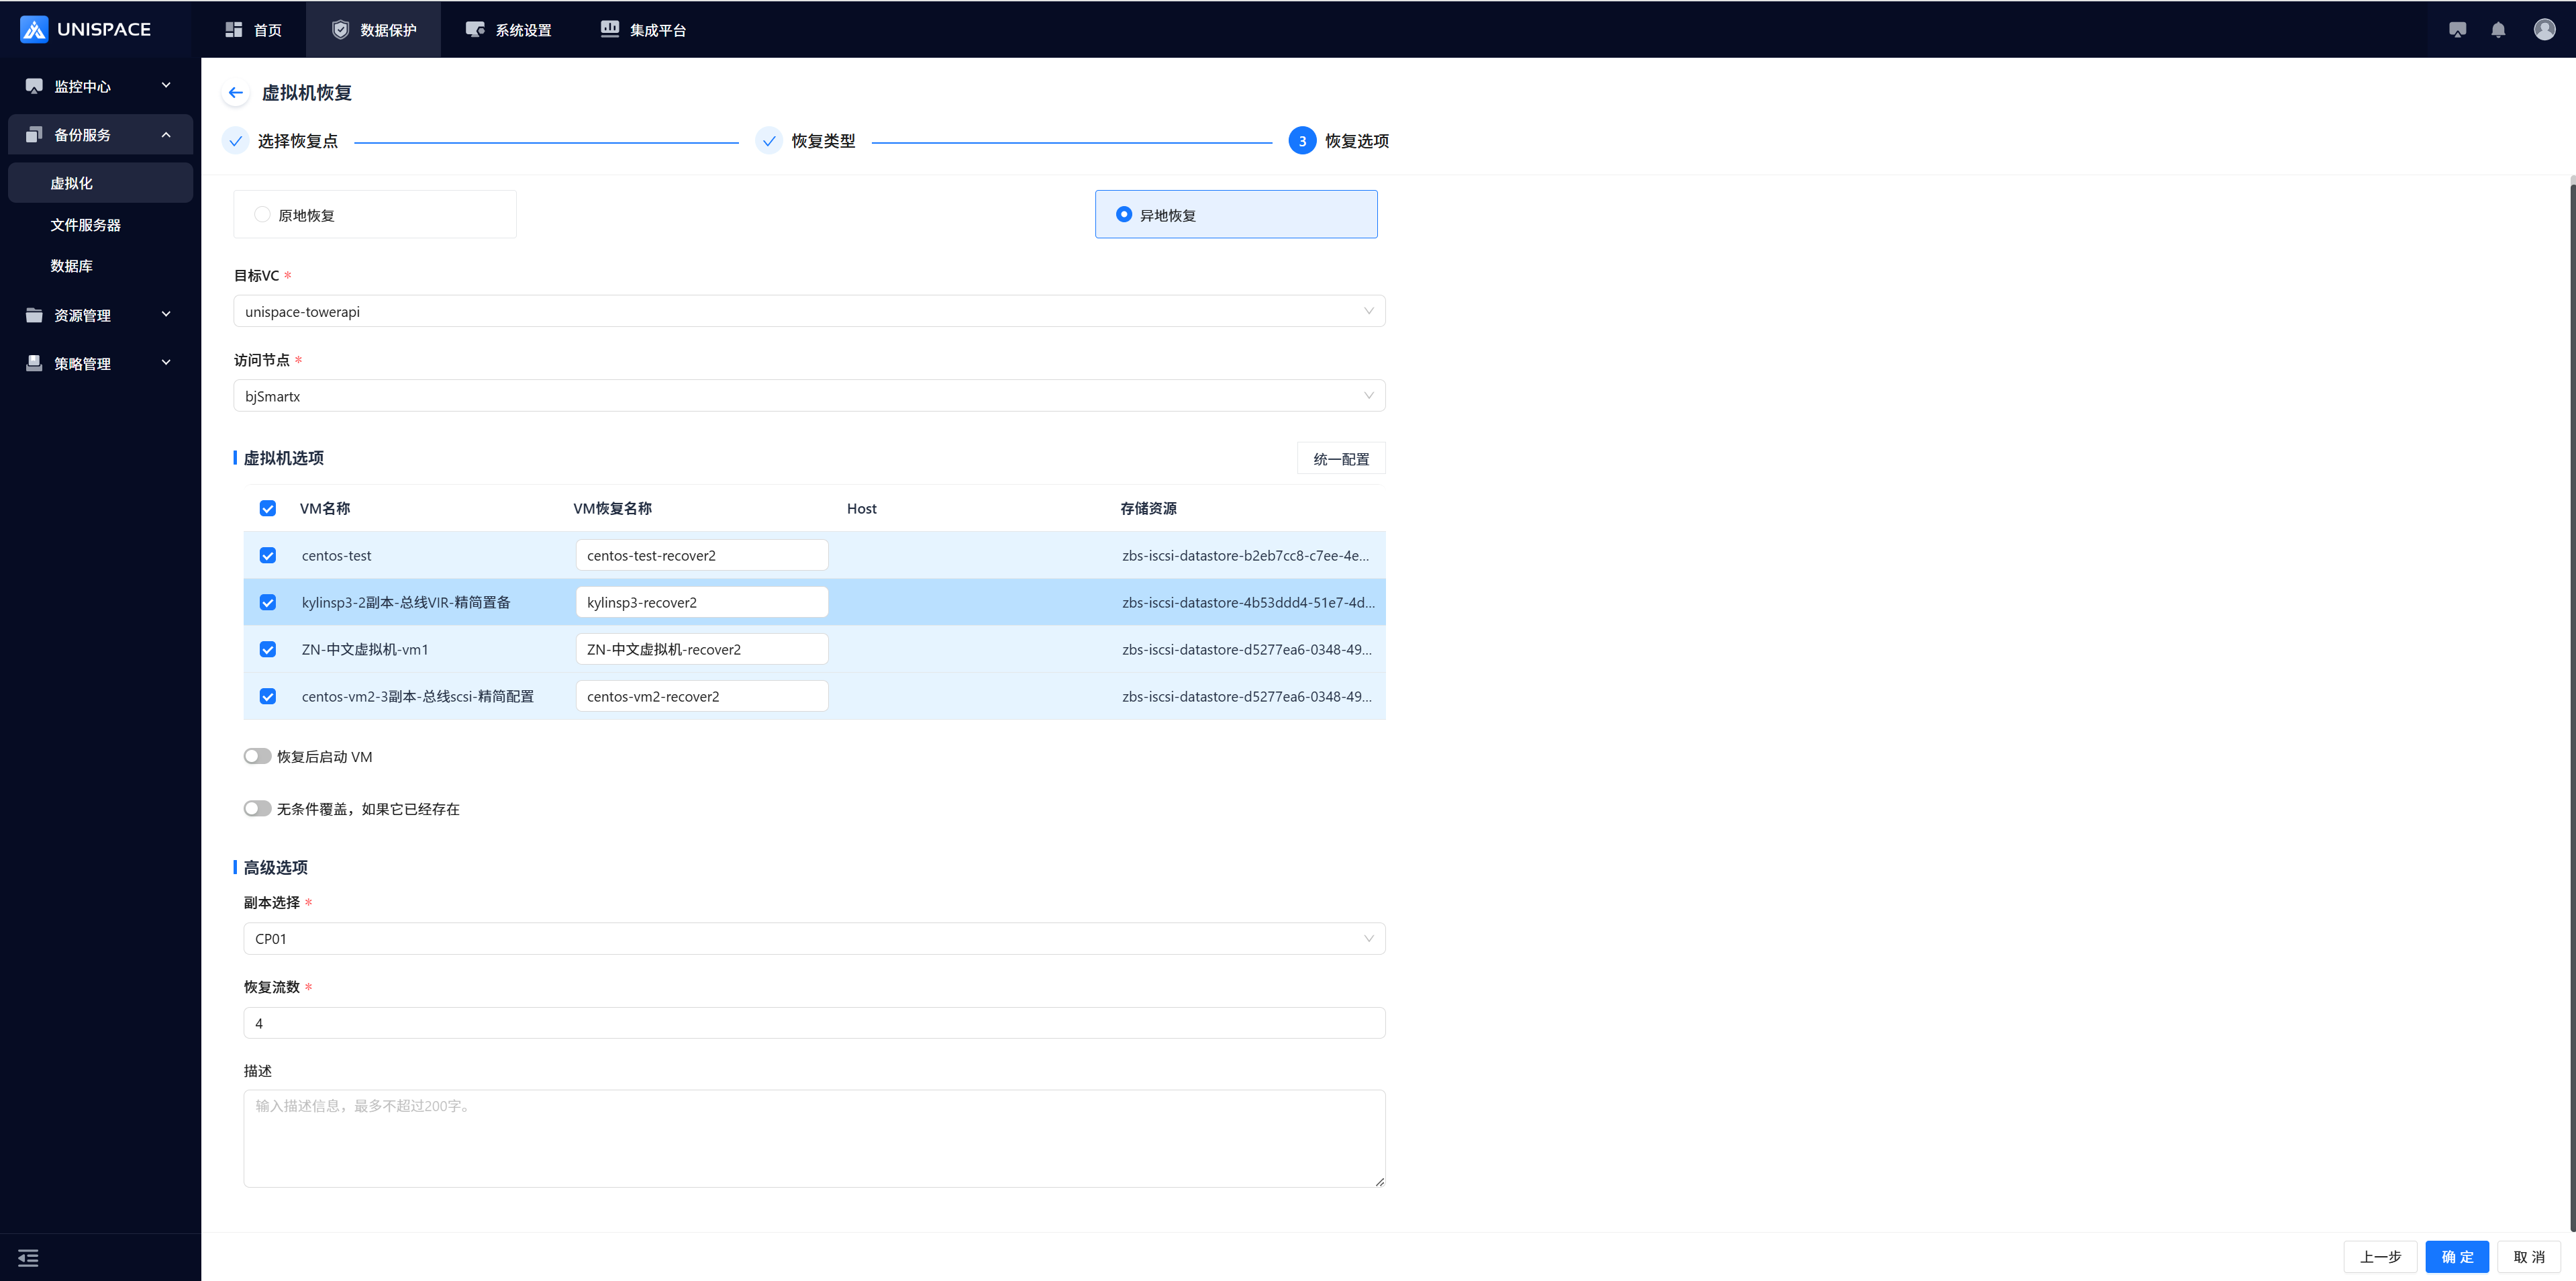Open 文件服务器 in the sidebar
Screen dimensions: 2576x1281
[x=86, y=225]
